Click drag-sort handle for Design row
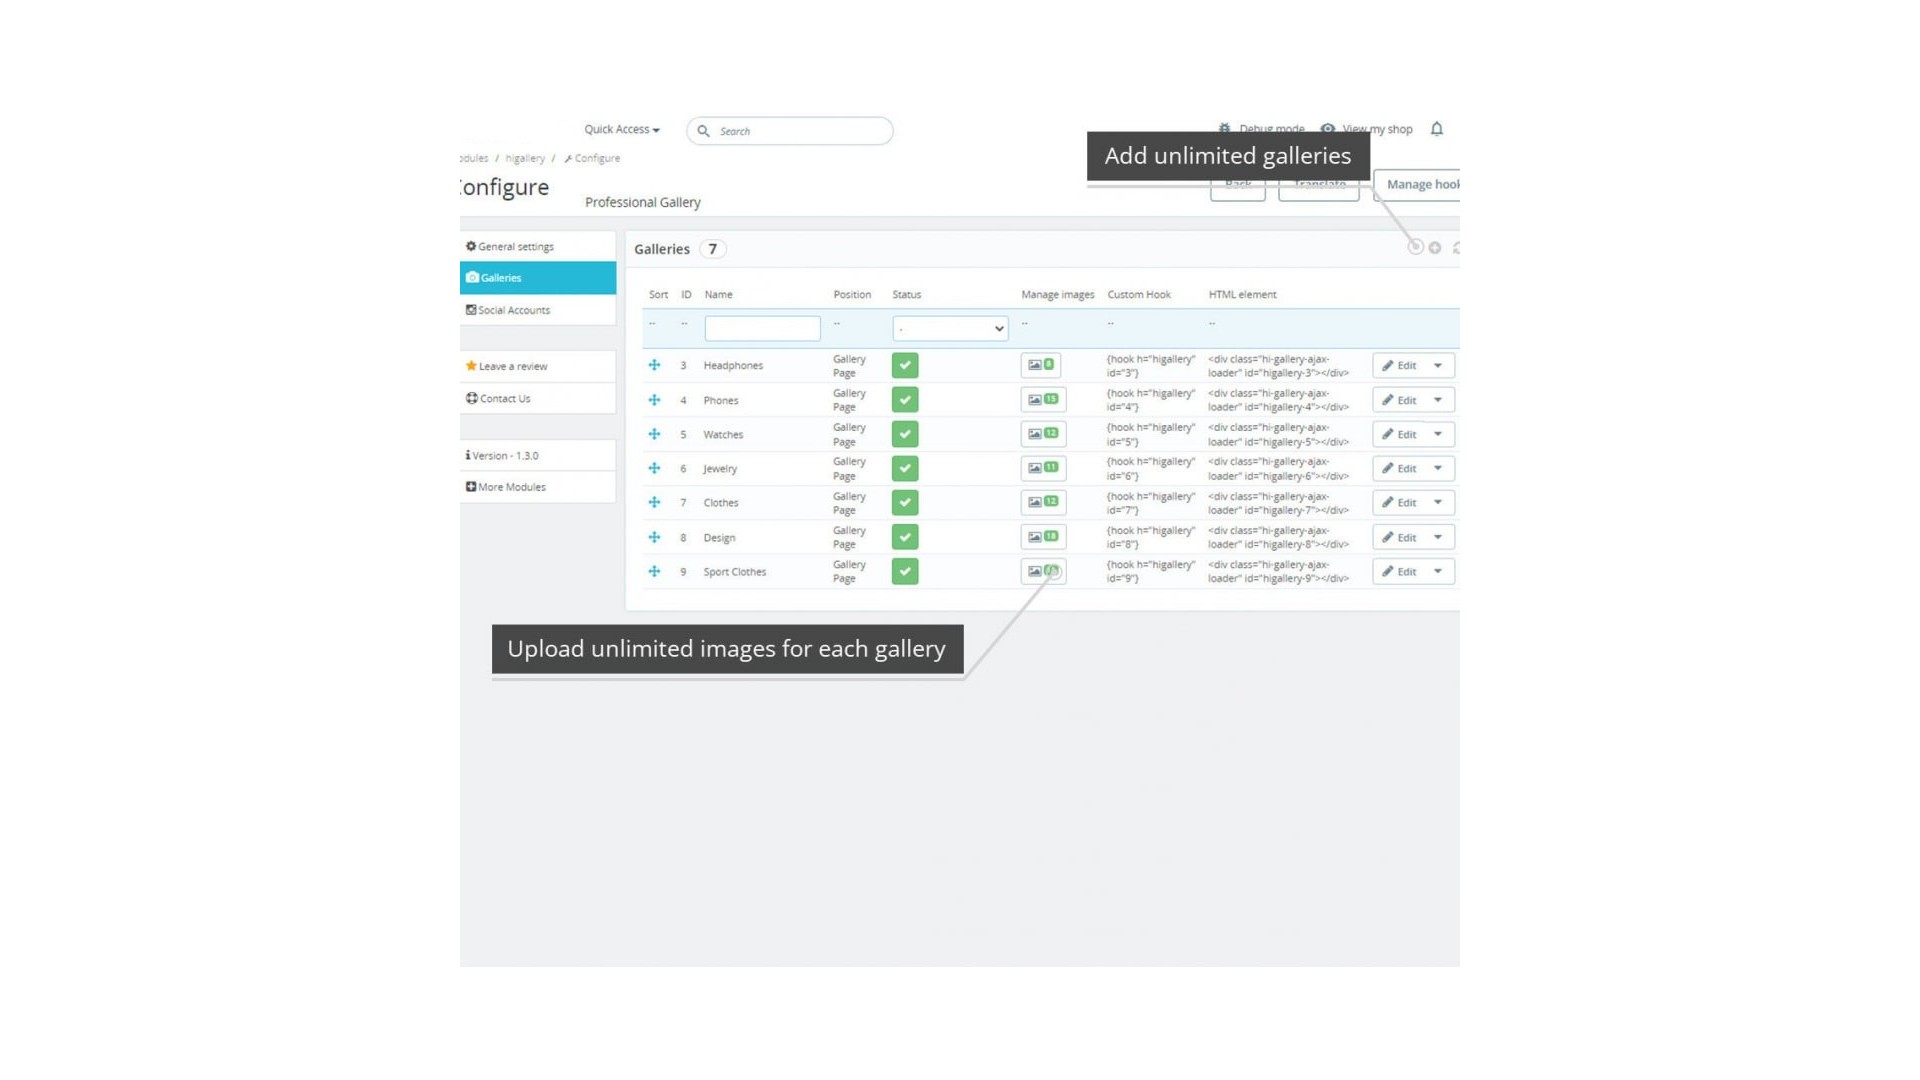The height and width of the screenshot is (1080, 1920). pyautogui.click(x=654, y=537)
